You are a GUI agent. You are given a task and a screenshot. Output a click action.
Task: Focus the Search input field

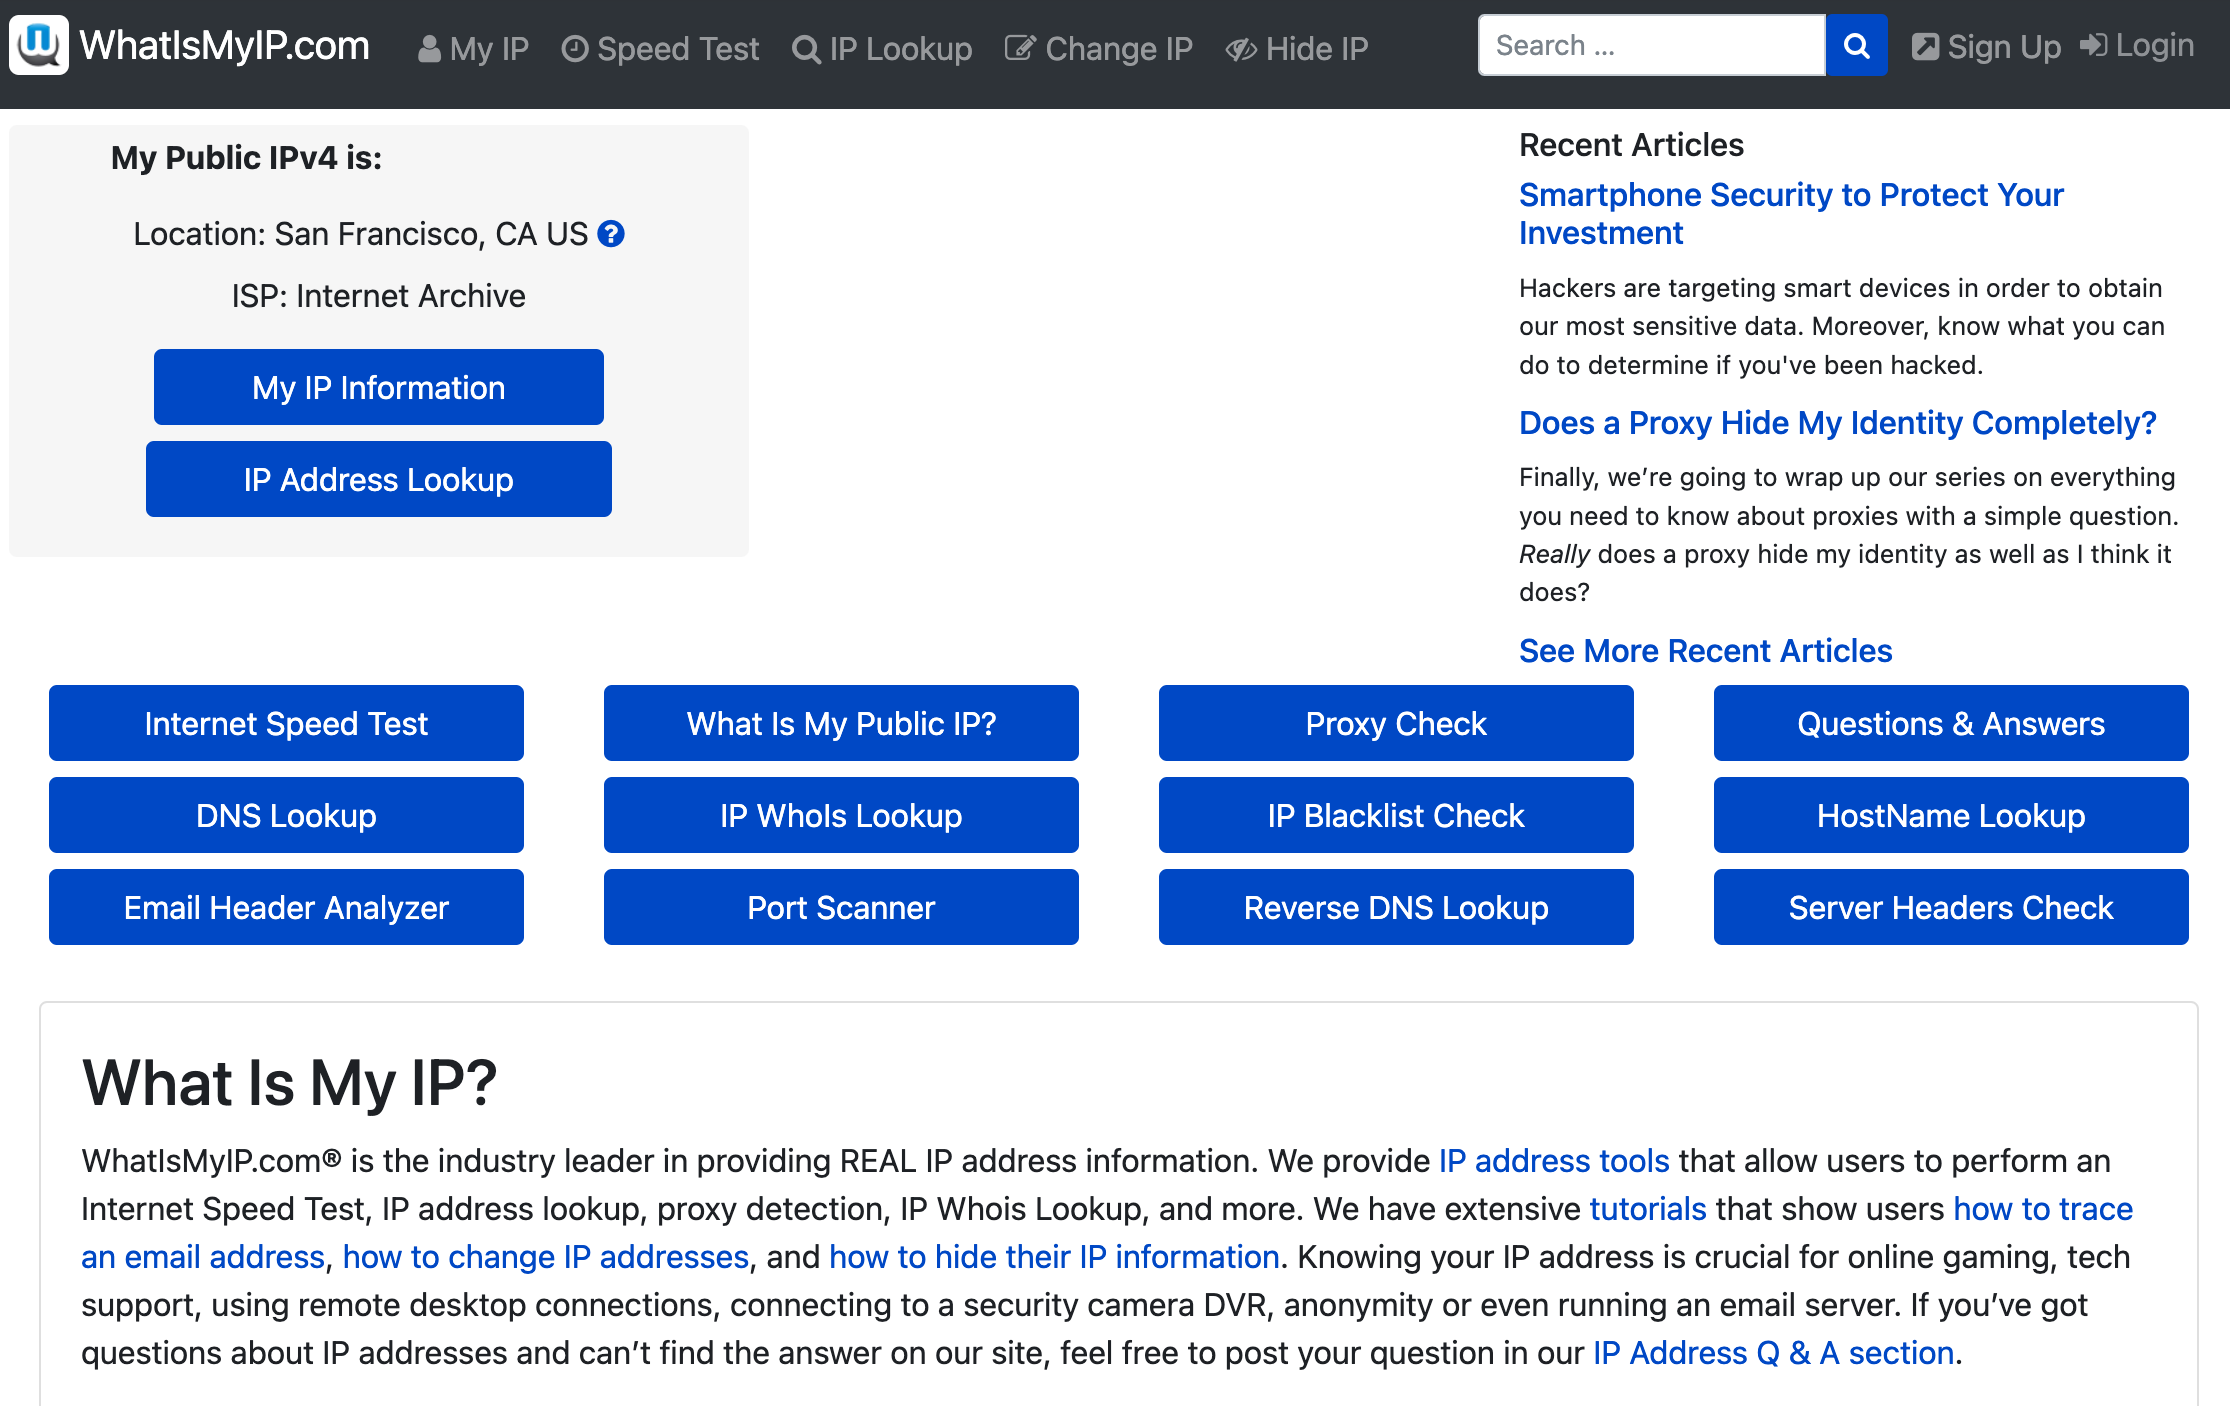pos(1652,45)
